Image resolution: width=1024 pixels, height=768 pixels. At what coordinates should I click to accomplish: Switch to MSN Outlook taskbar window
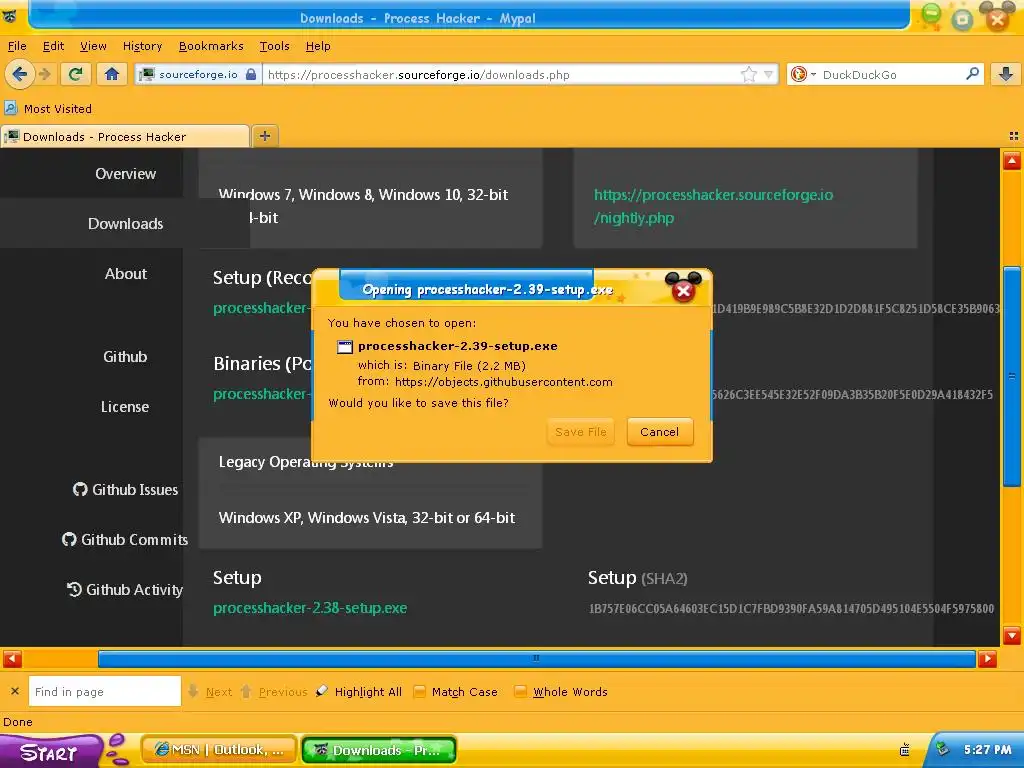tap(219, 750)
